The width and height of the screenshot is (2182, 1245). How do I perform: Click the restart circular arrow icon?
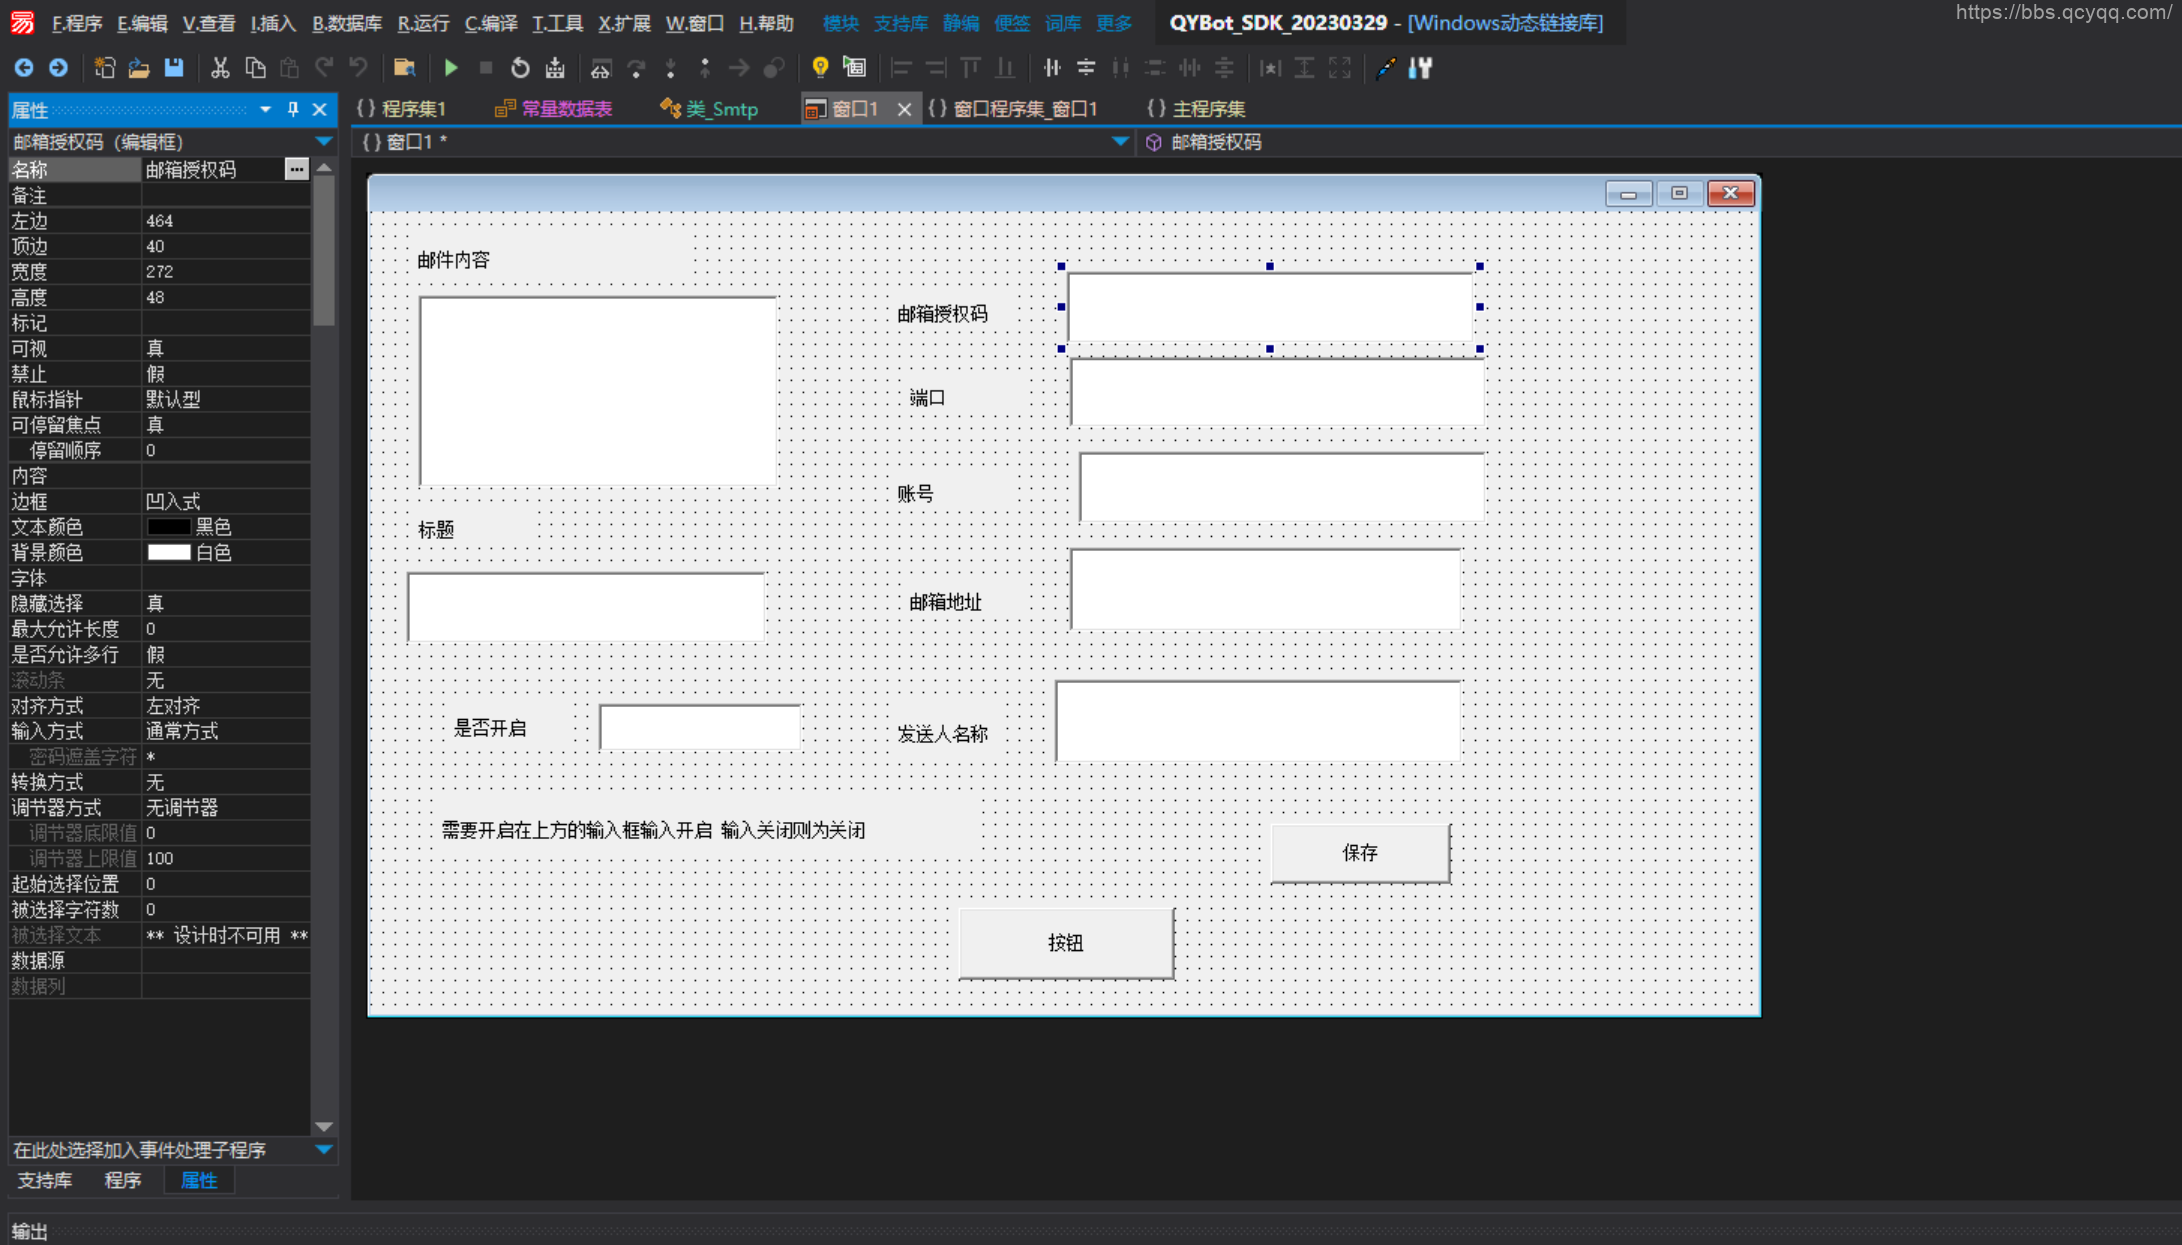520,68
